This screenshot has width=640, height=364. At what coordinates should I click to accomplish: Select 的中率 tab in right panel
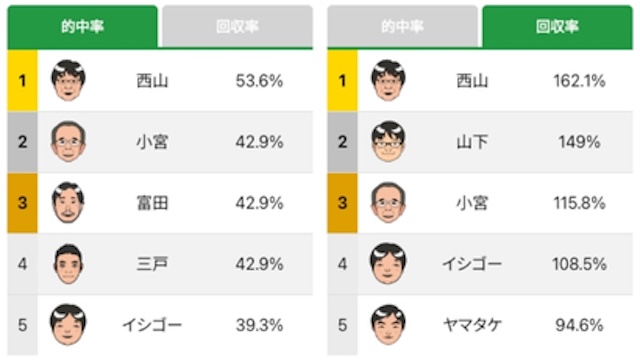point(402,27)
